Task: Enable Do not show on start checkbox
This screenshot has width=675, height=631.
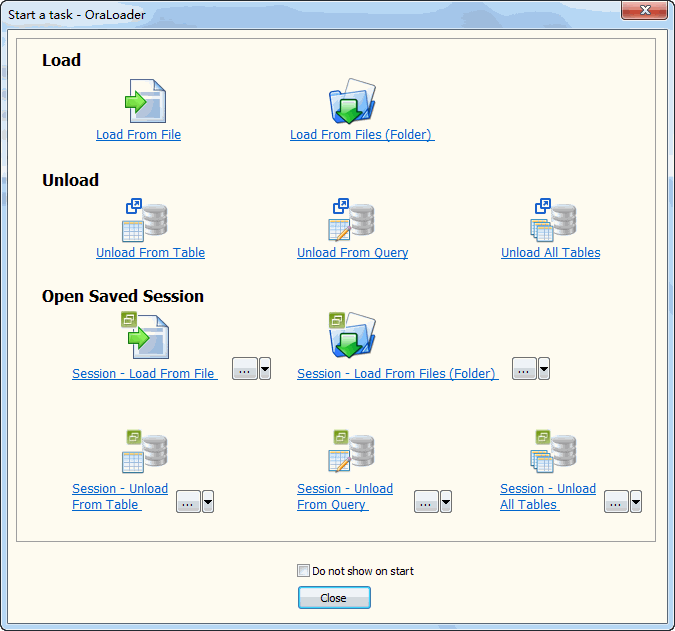Action: click(x=303, y=571)
